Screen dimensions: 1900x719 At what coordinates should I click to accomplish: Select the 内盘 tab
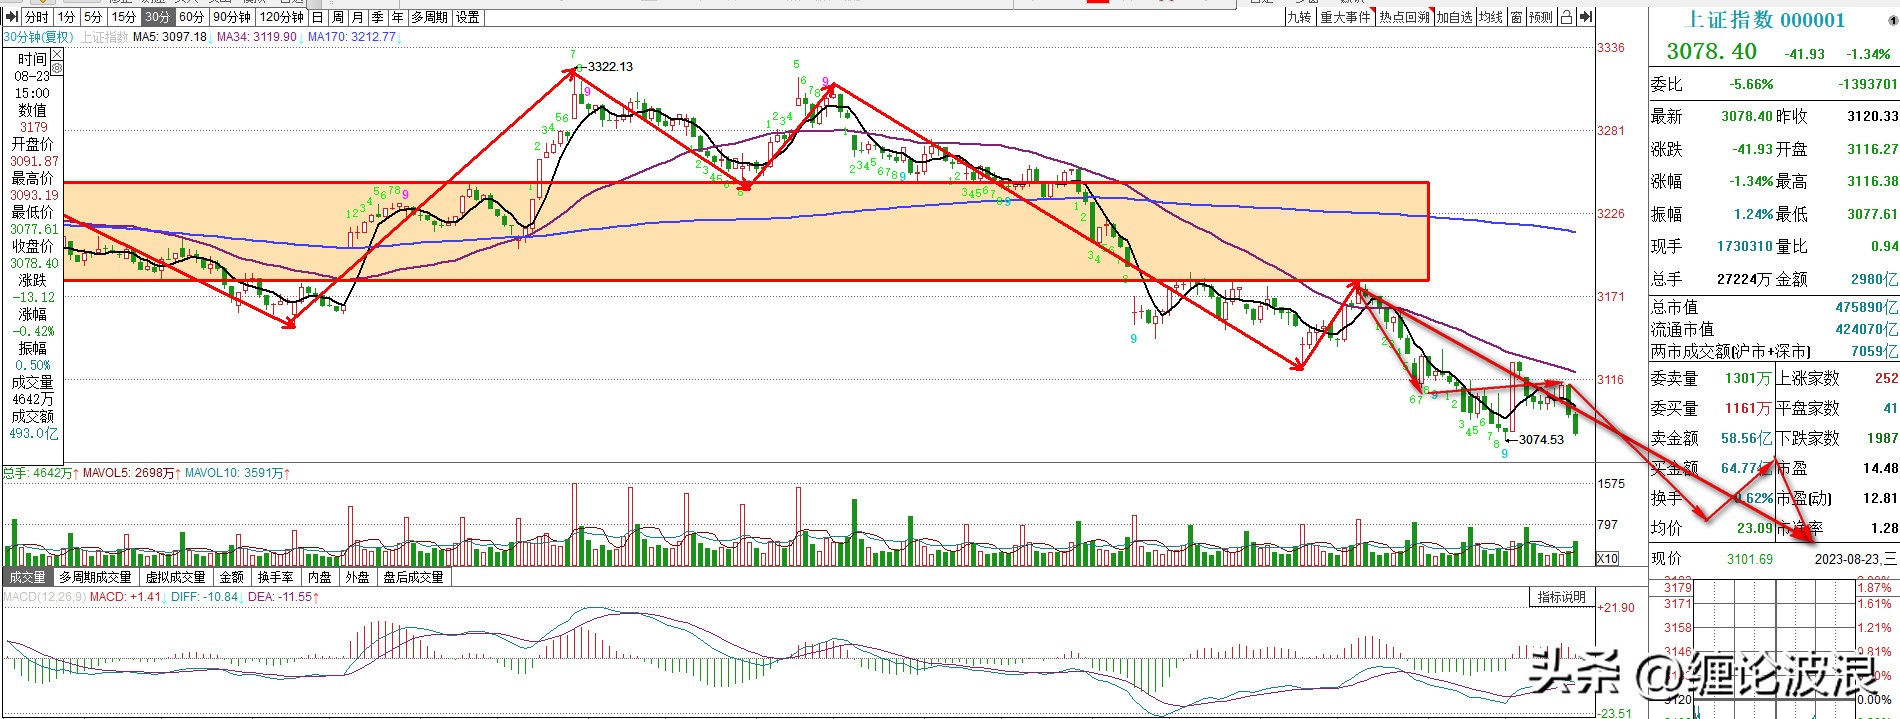tap(320, 577)
